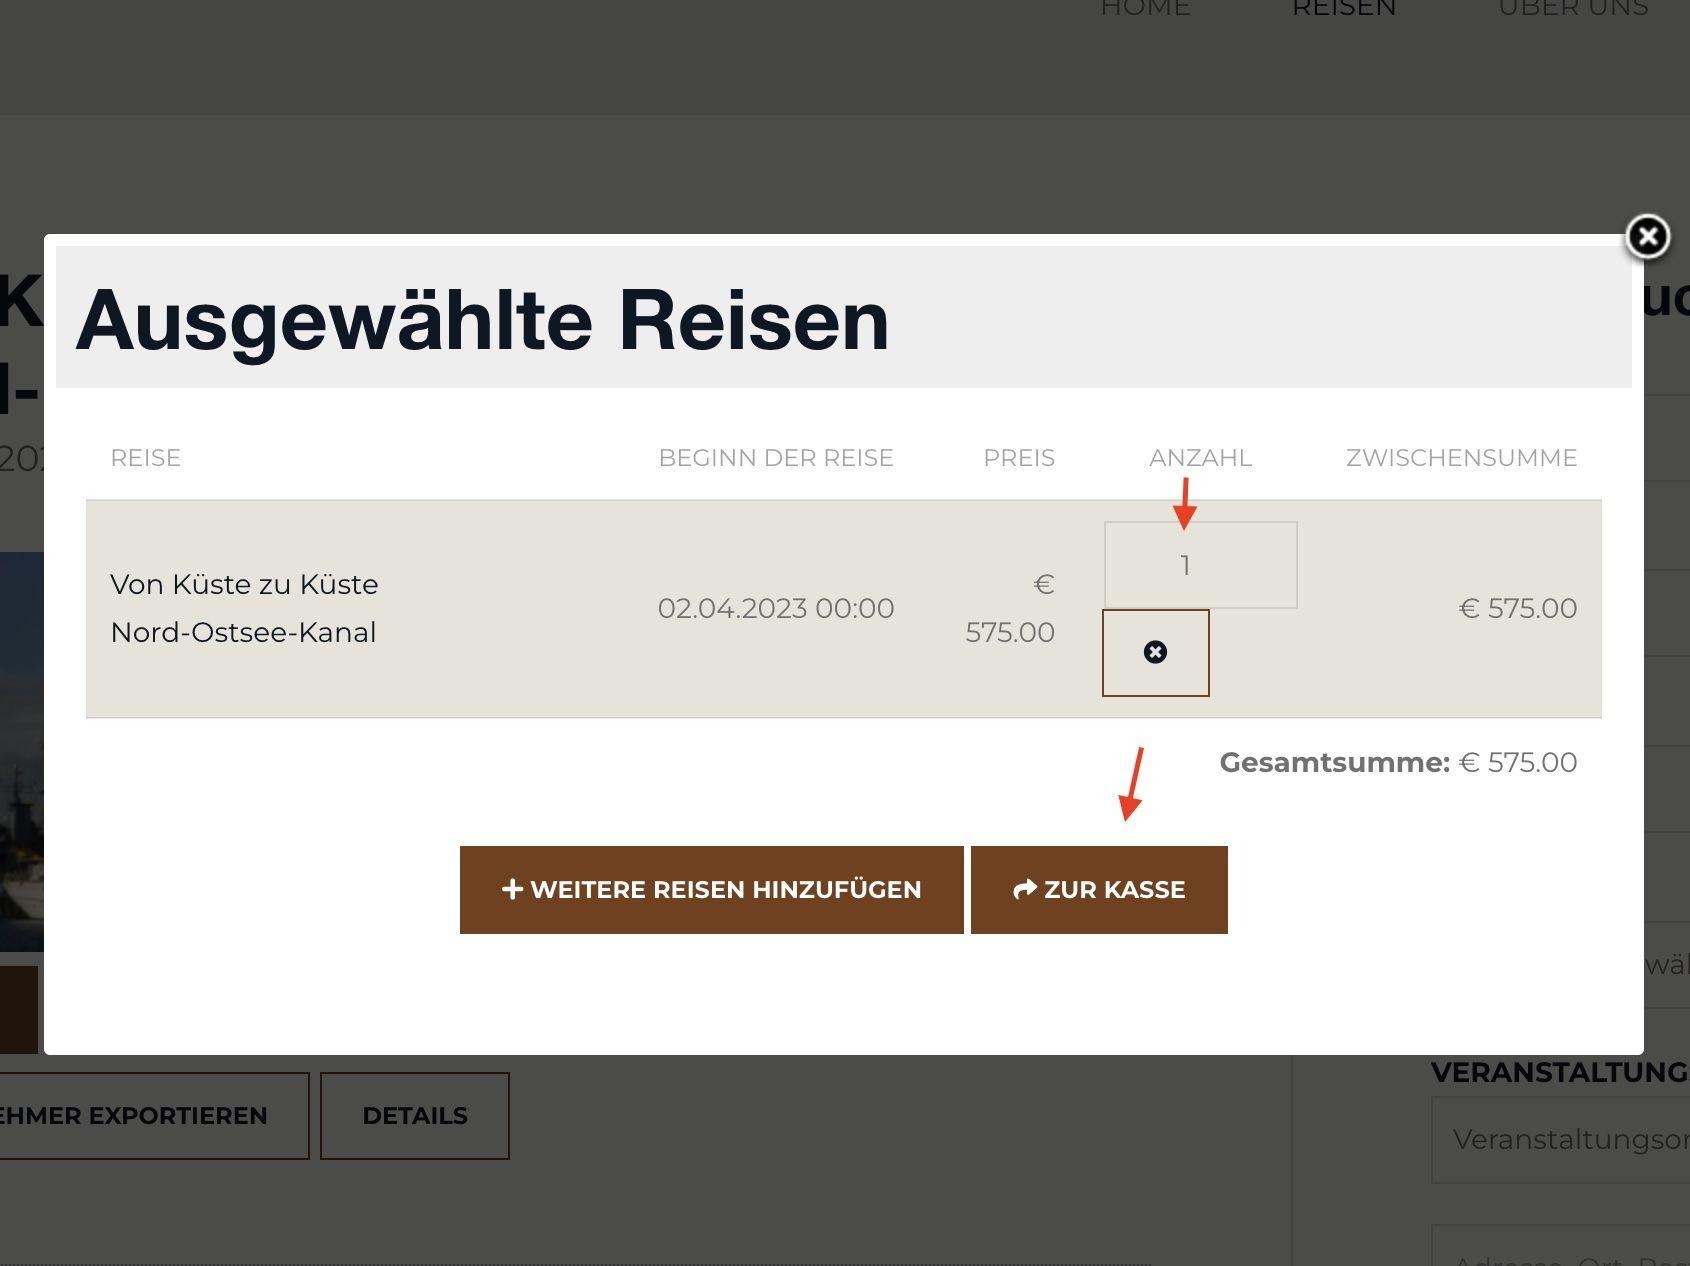Remove the Nord-Ostsee-Kanal trip from cart

tap(1155, 653)
